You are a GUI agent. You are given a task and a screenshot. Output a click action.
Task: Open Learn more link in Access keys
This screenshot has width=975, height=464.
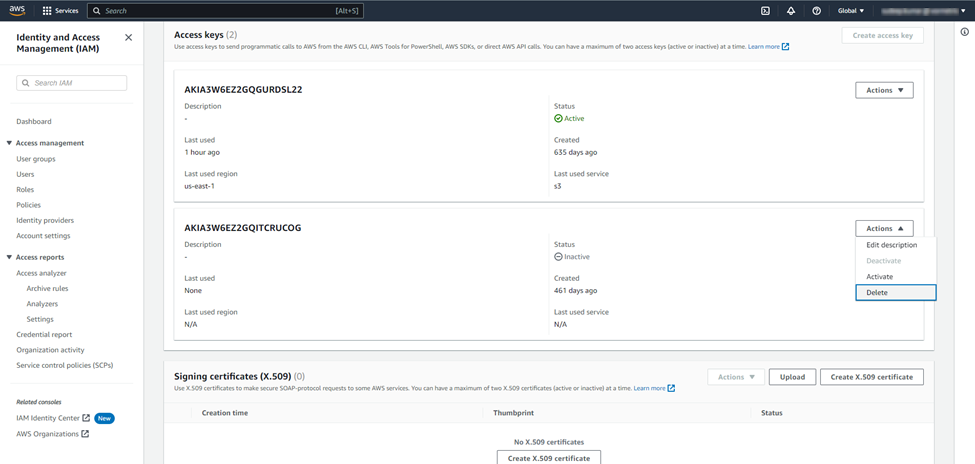point(769,47)
